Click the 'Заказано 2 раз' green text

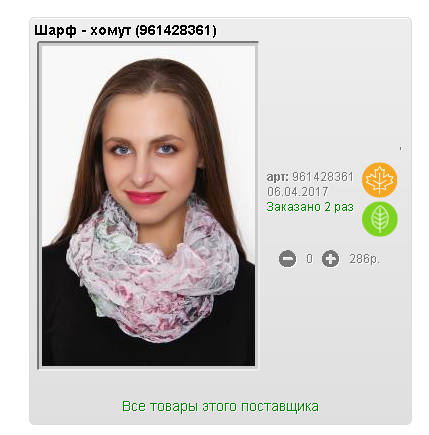pos(310,207)
